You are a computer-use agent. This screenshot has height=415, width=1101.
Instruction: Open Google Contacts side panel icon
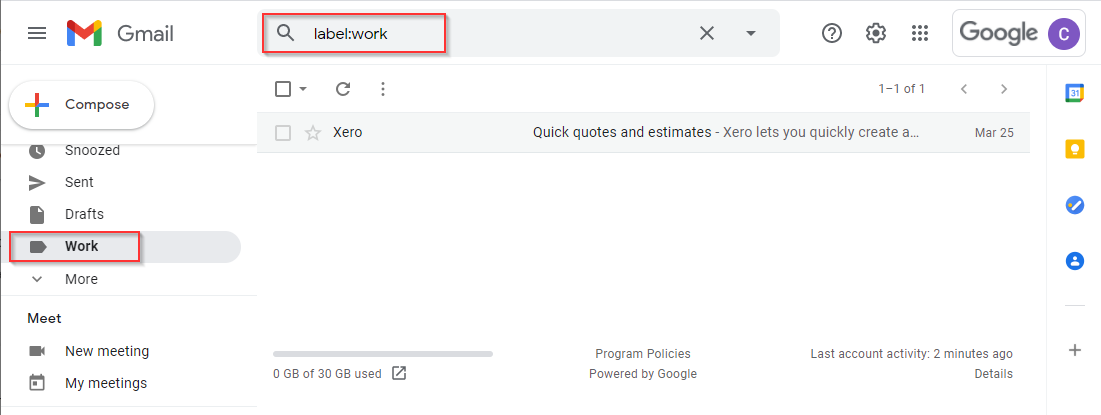(1075, 261)
